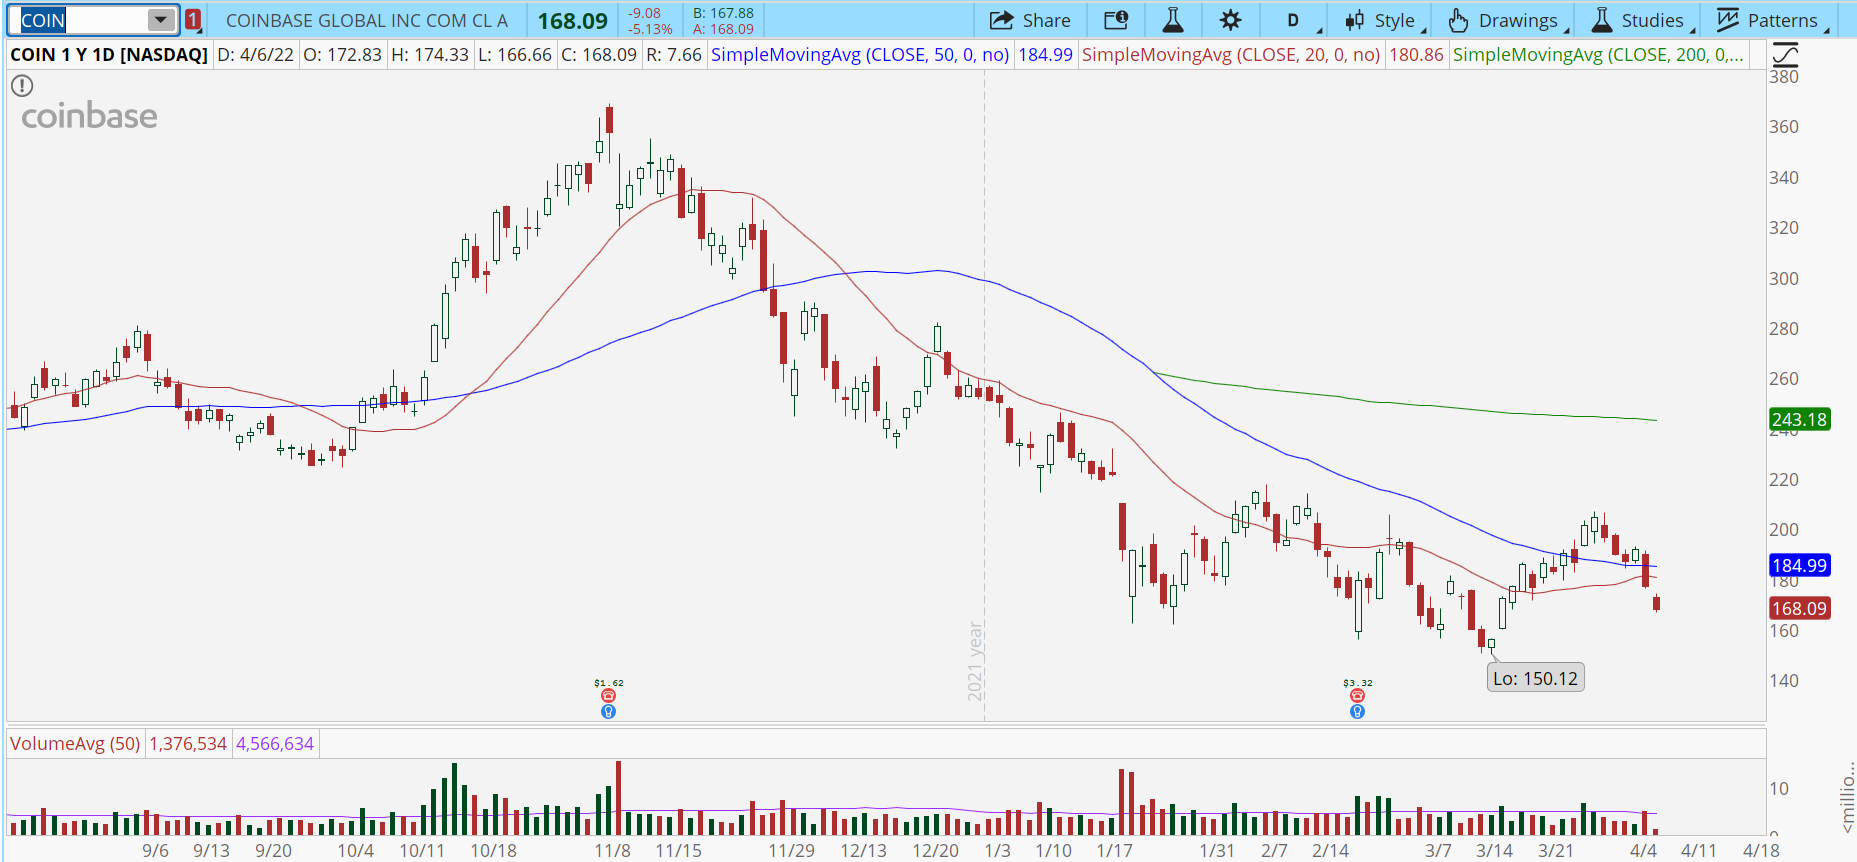The height and width of the screenshot is (862, 1857).
Task: Open the news and events card icon
Action: (x=1116, y=20)
